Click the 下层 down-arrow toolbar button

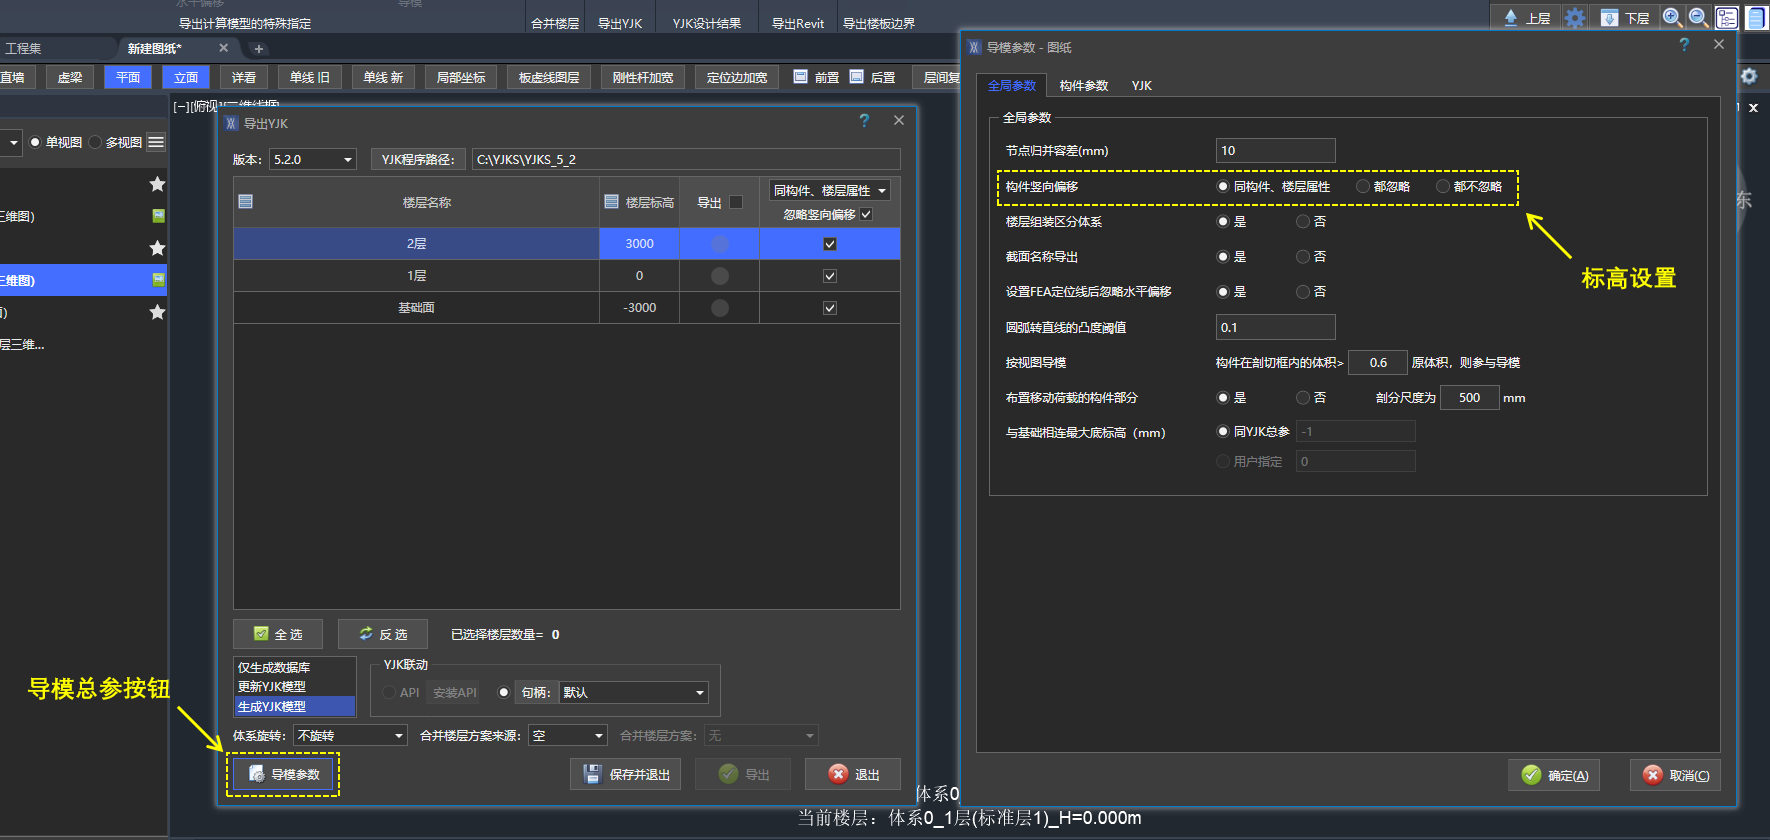[x=1625, y=18]
